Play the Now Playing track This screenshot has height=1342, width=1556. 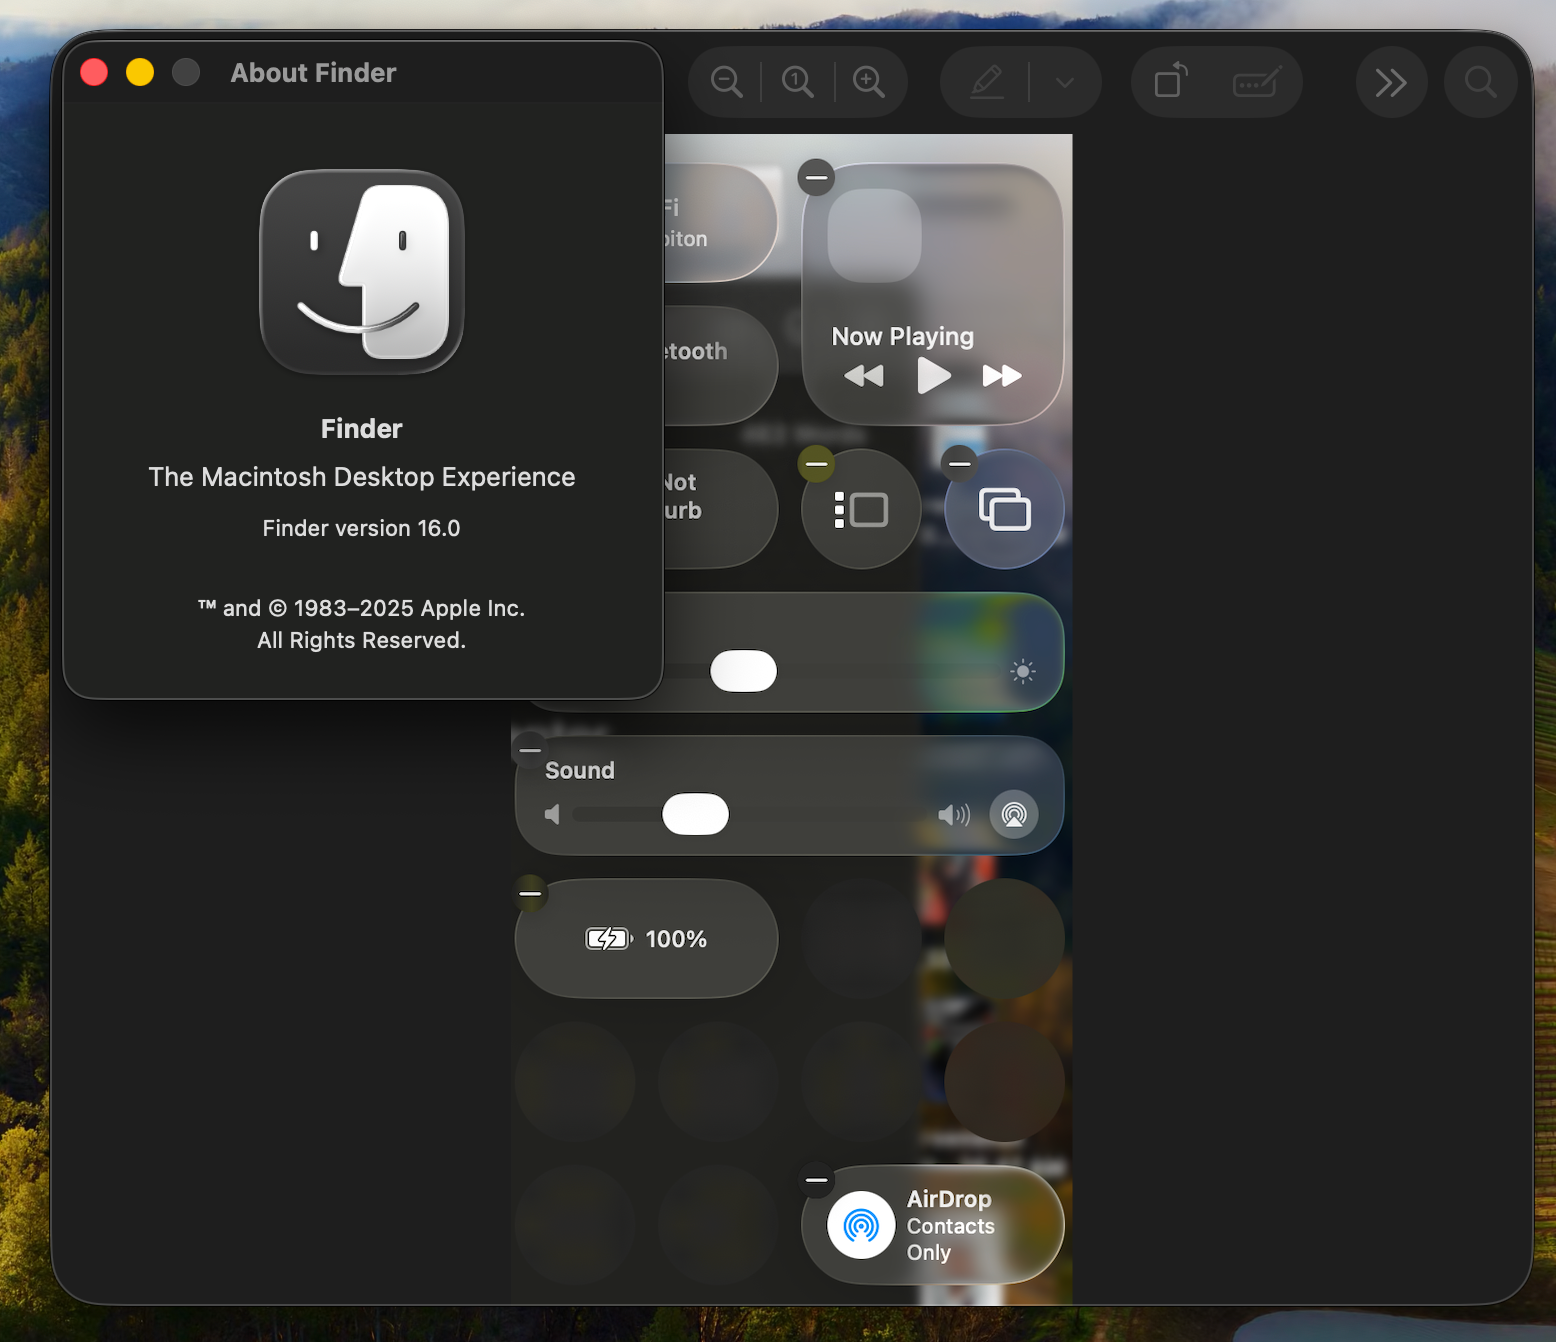pyautogui.click(x=933, y=376)
